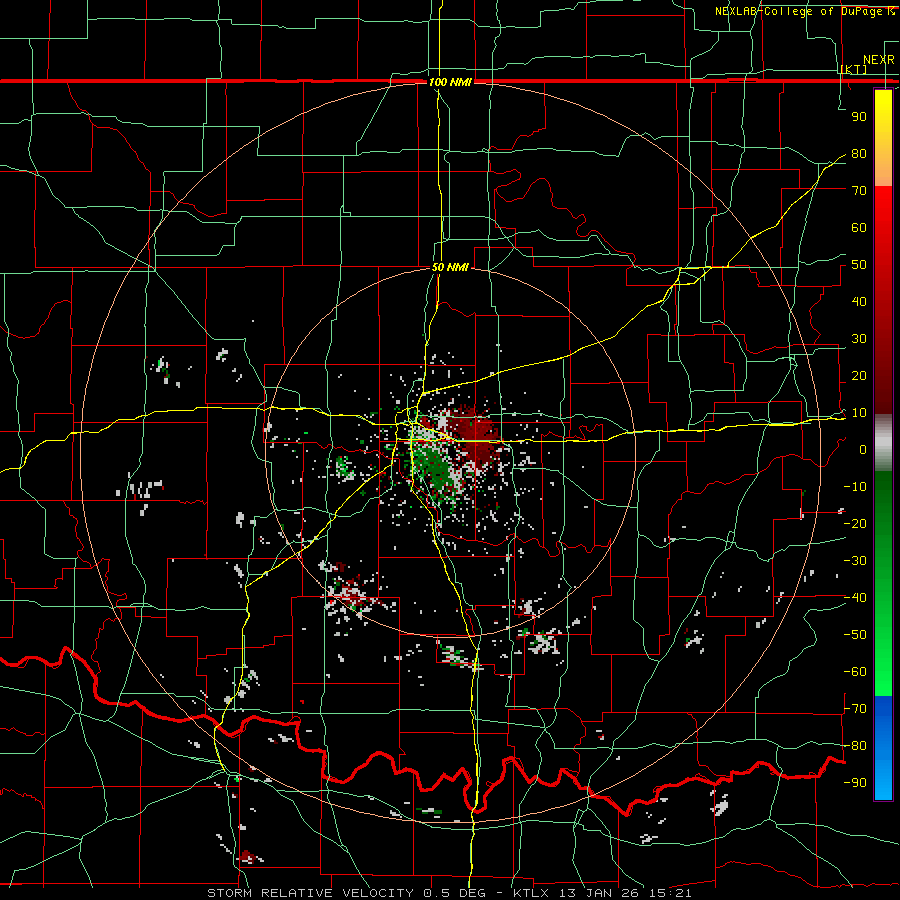900x900 pixels.
Task: Click the -30 value on velocity scale
Action: coord(855,561)
